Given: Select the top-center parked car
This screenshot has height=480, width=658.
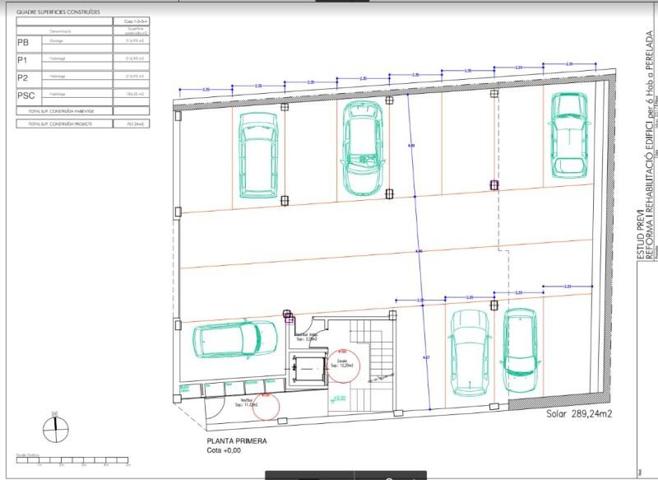Looking at the screenshot, I should coord(362,150).
